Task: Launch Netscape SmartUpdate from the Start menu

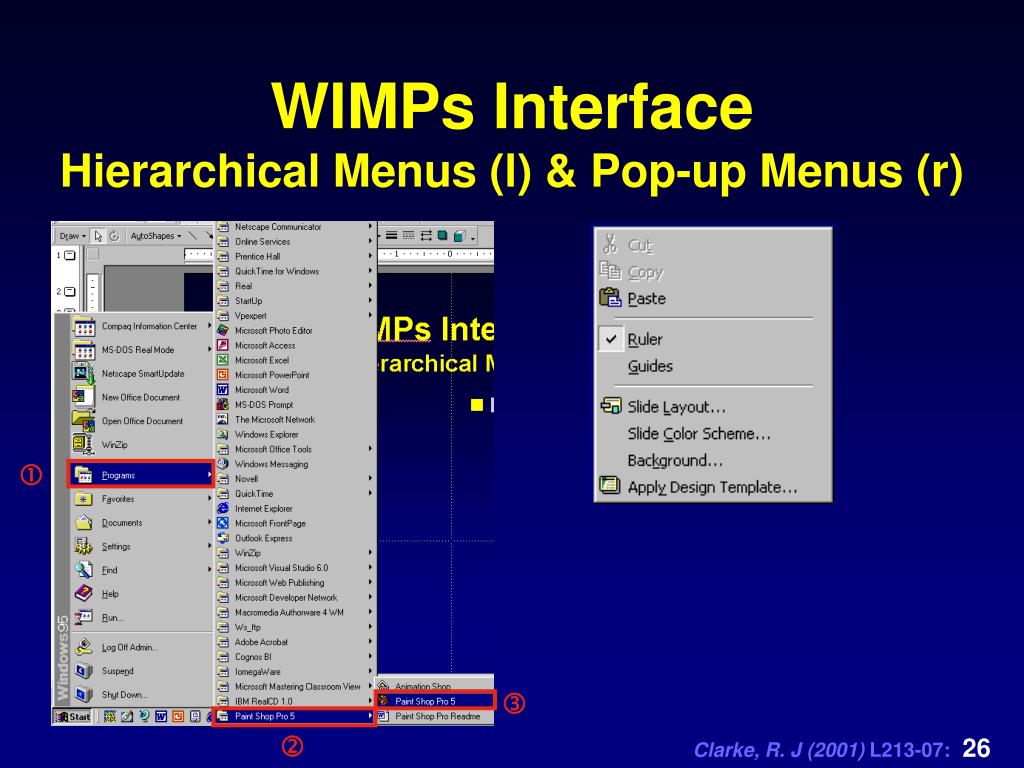Action: click(x=141, y=374)
